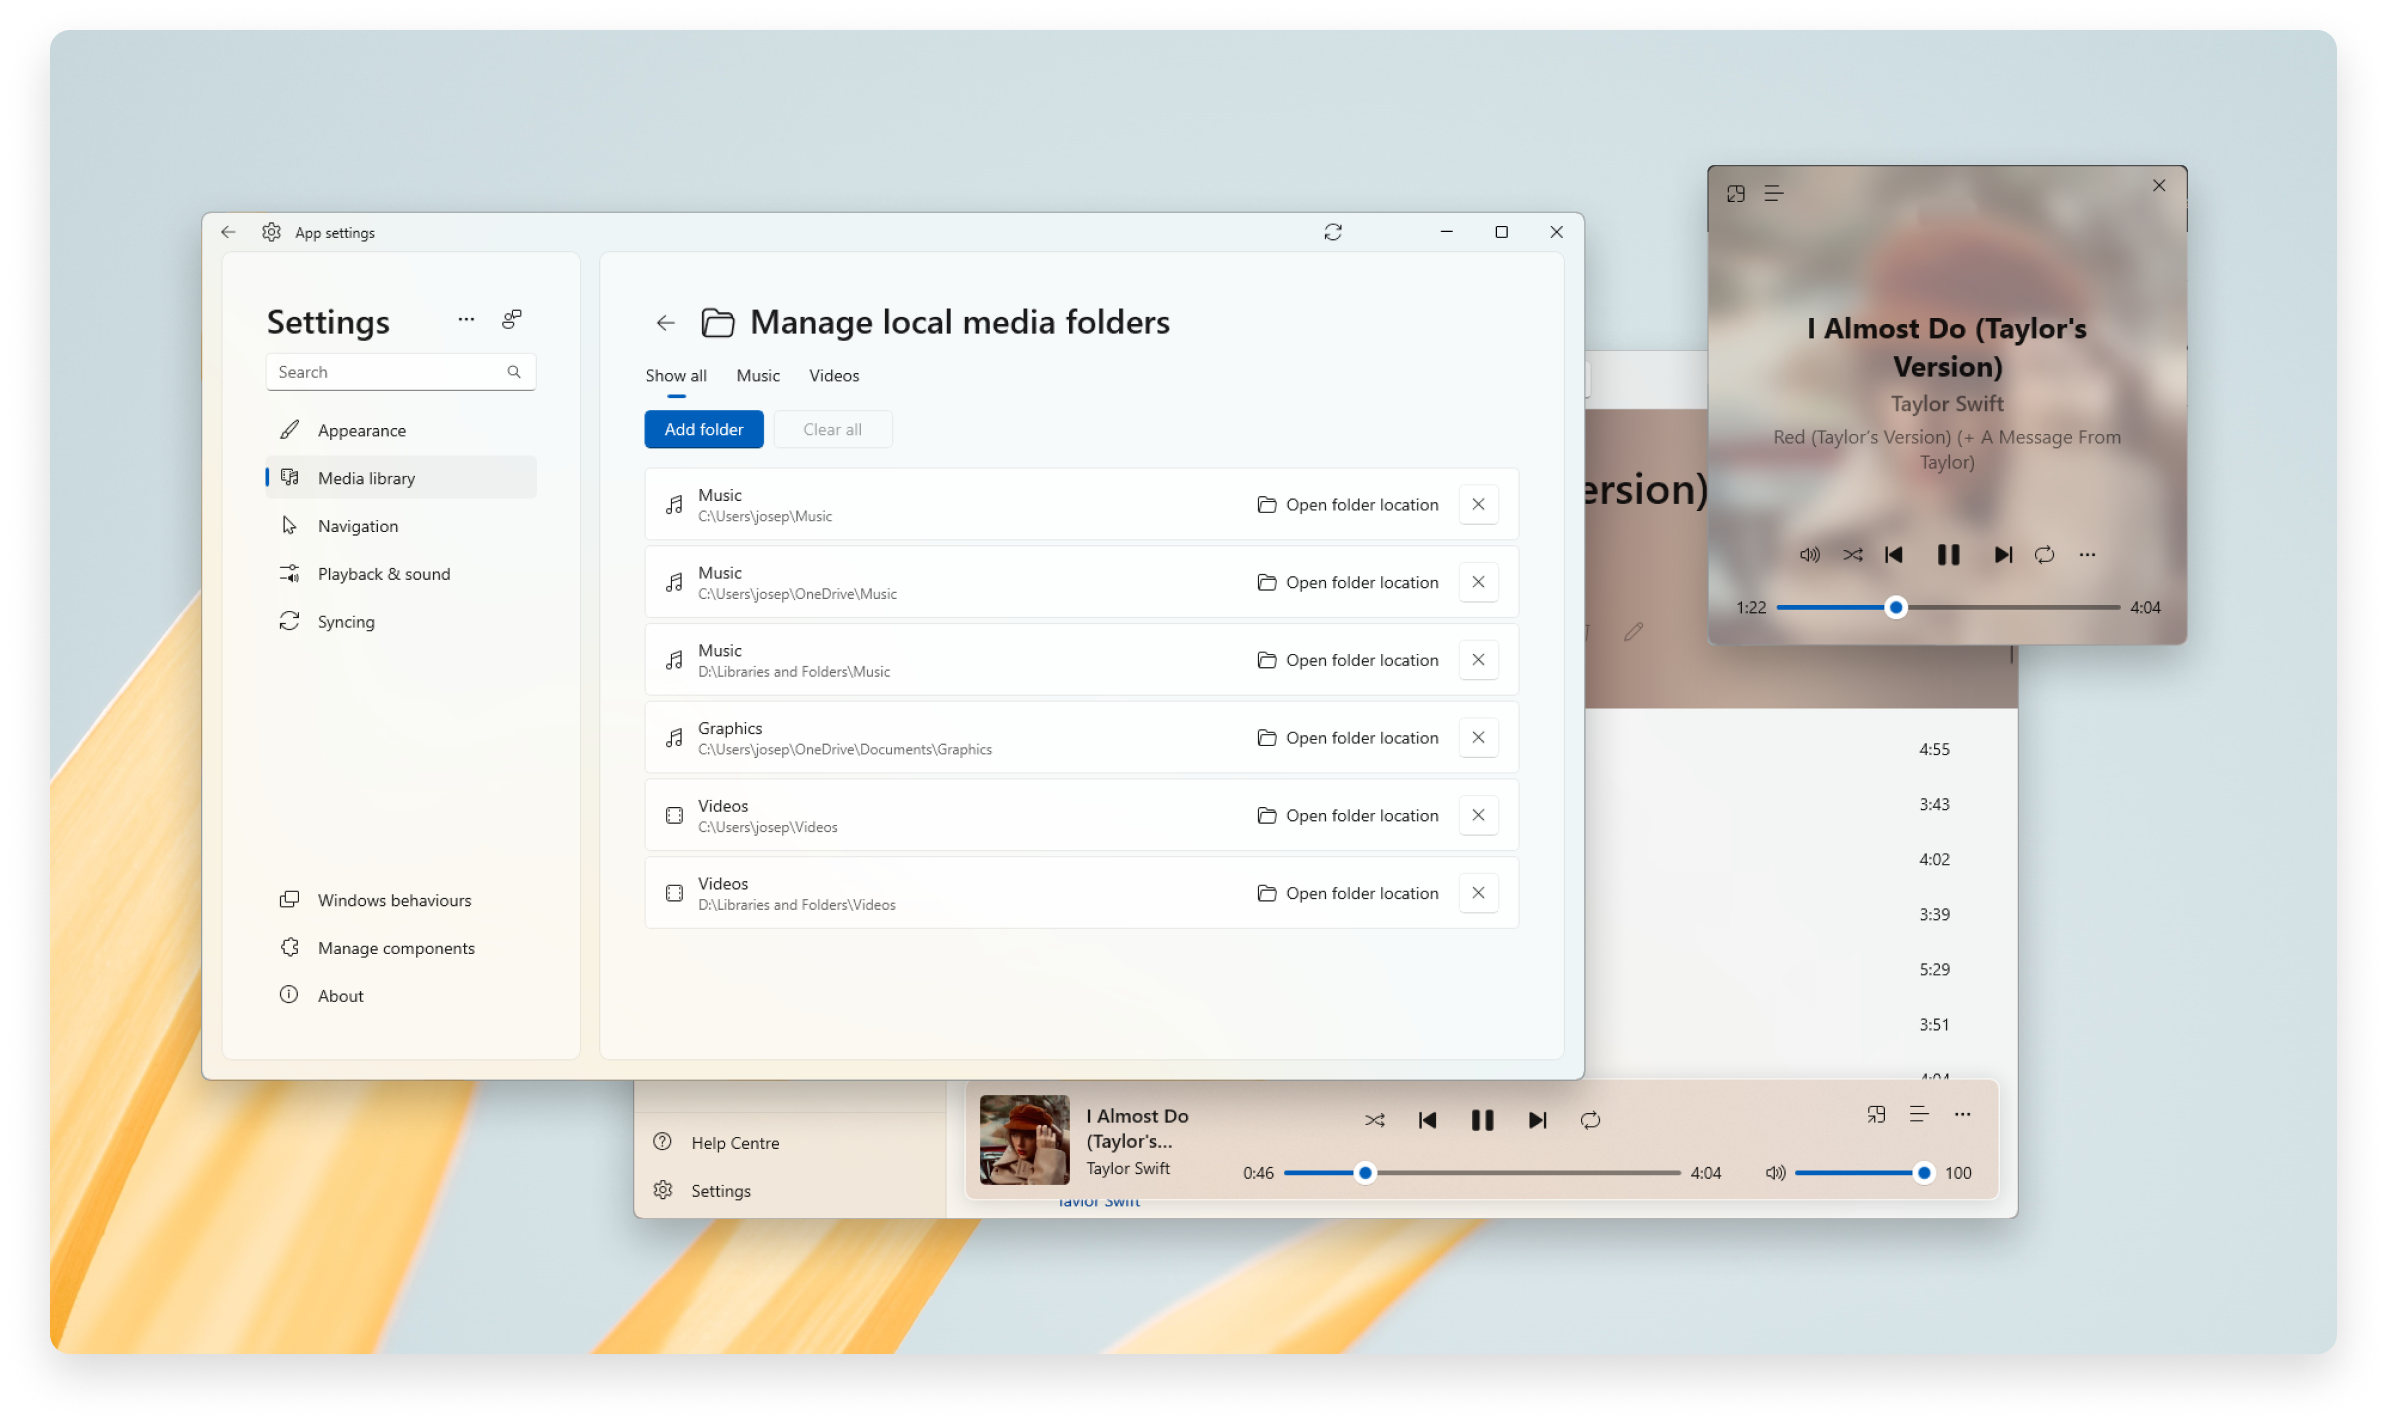
Task: Click the volume slider set to 100
Action: (1864, 1173)
